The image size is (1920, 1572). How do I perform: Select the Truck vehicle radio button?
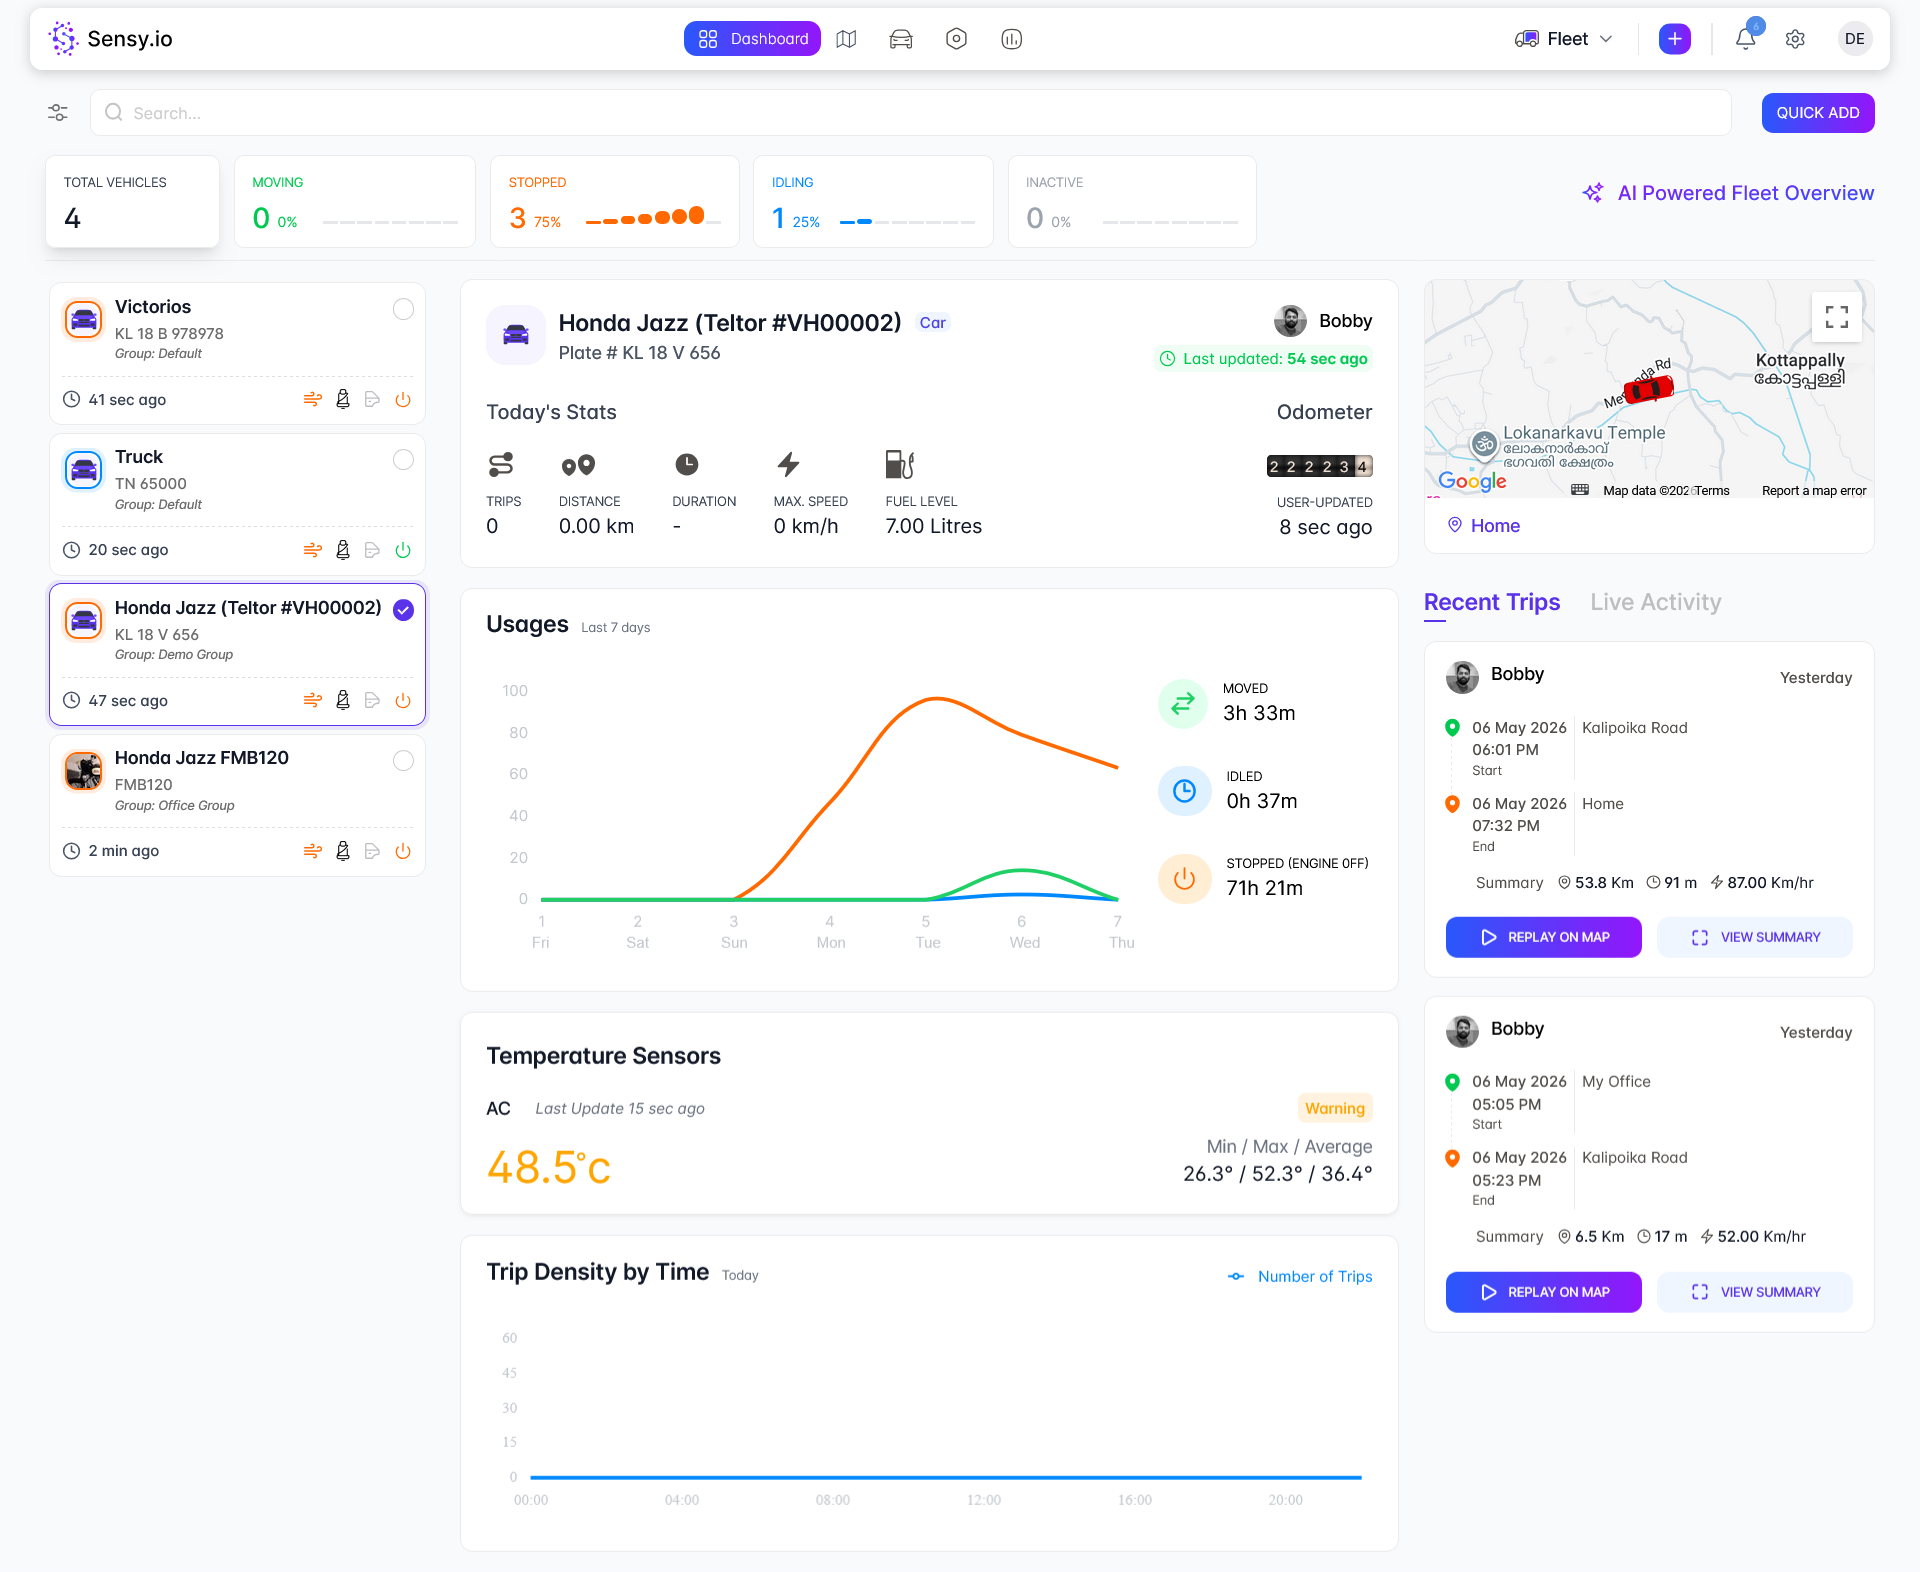(x=403, y=459)
